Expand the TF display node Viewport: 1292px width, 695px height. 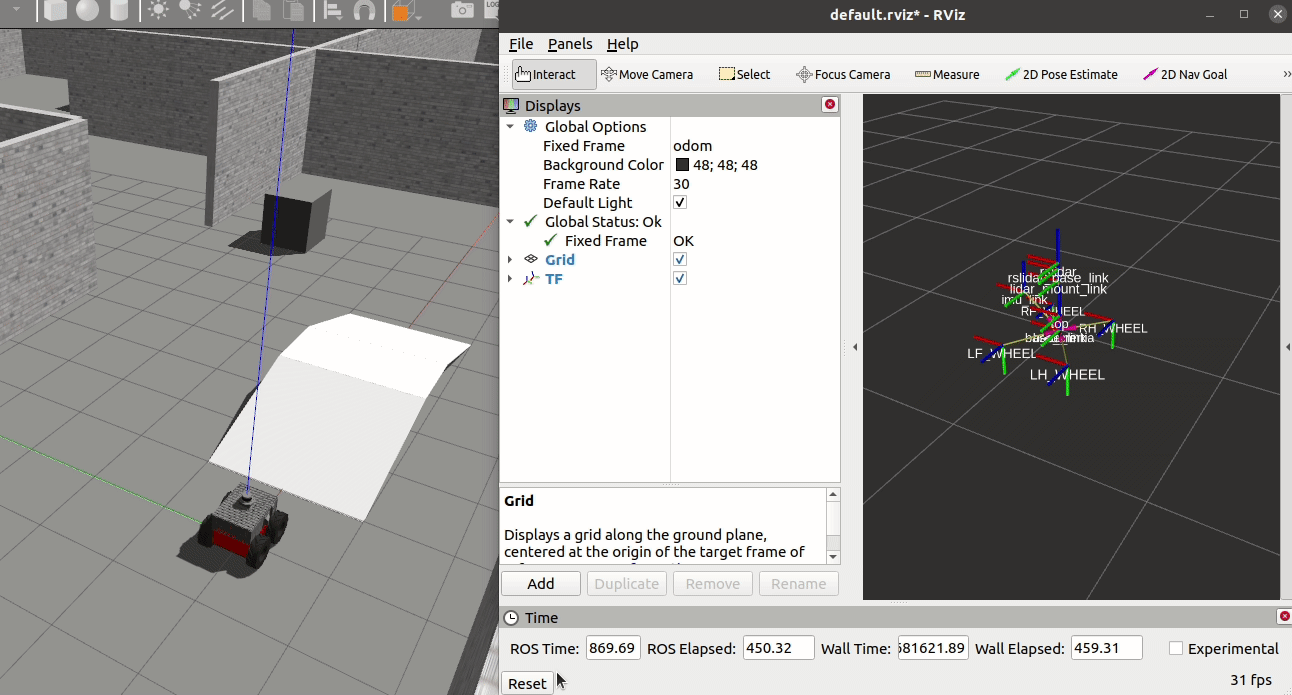(x=510, y=279)
